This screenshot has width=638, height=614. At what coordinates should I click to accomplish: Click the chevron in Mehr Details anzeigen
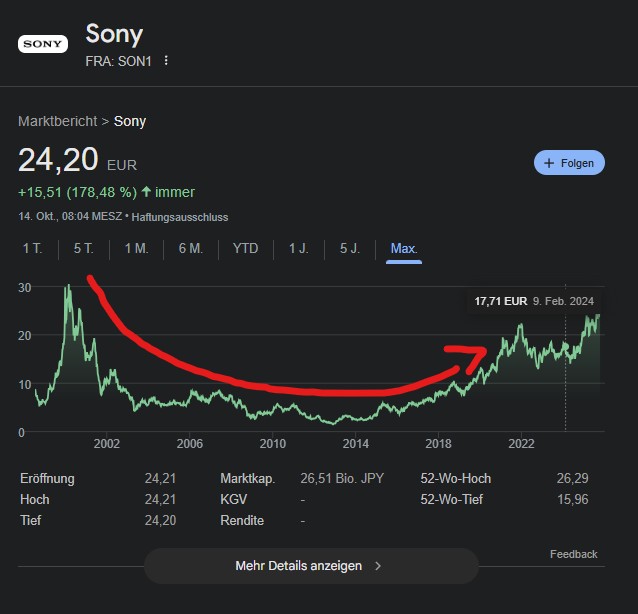click(378, 566)
